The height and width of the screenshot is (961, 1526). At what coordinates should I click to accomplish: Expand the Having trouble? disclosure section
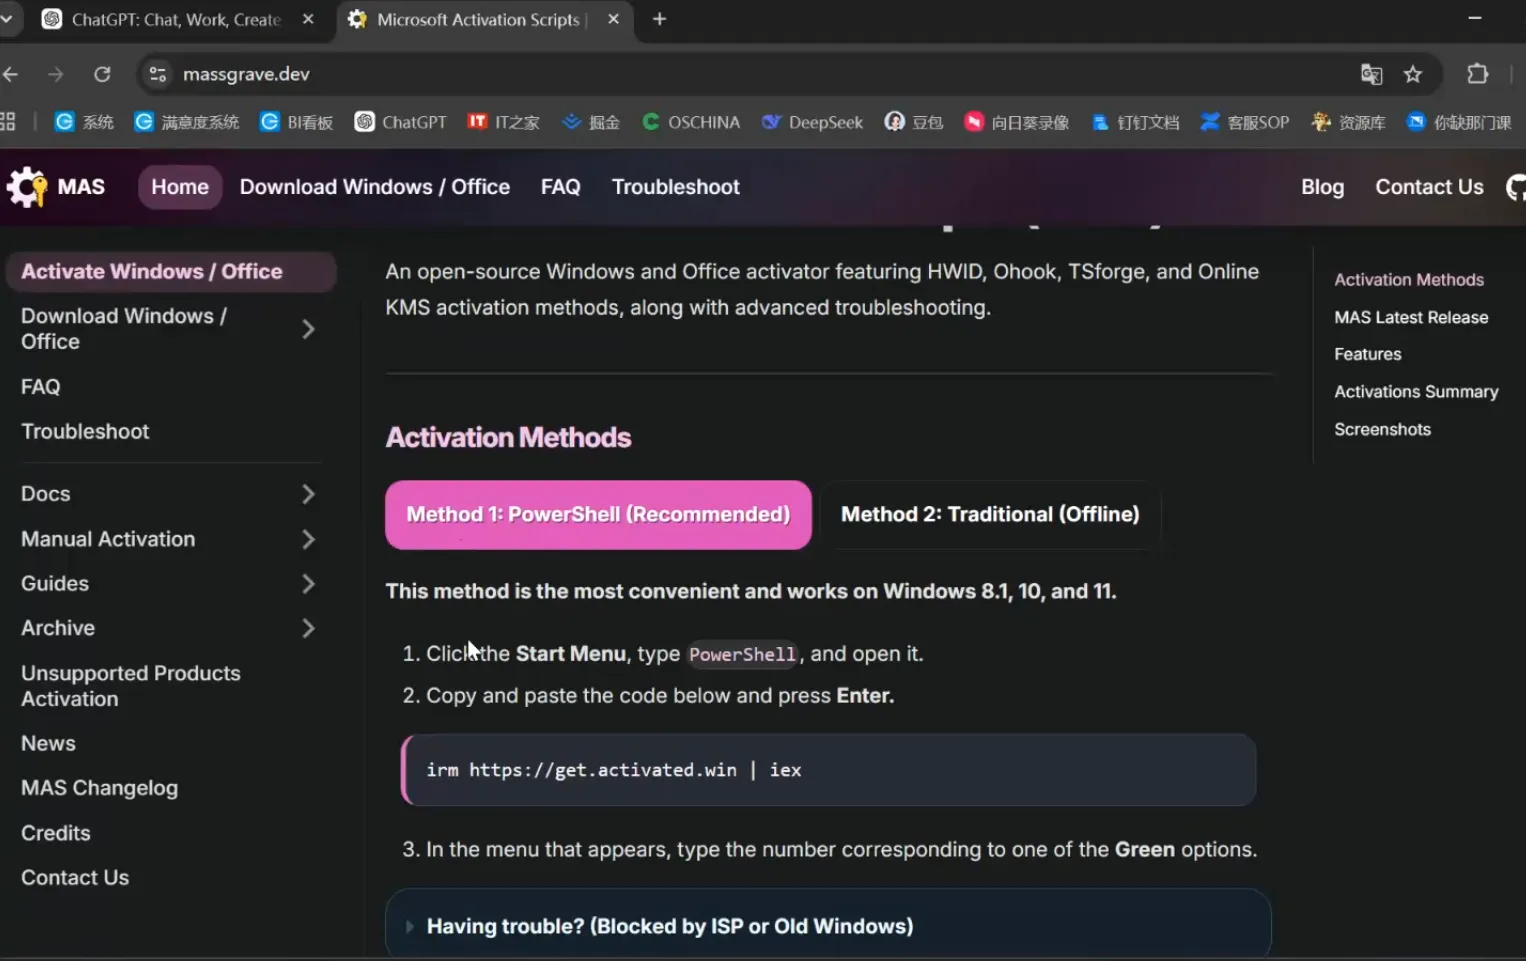coord(828,926)
